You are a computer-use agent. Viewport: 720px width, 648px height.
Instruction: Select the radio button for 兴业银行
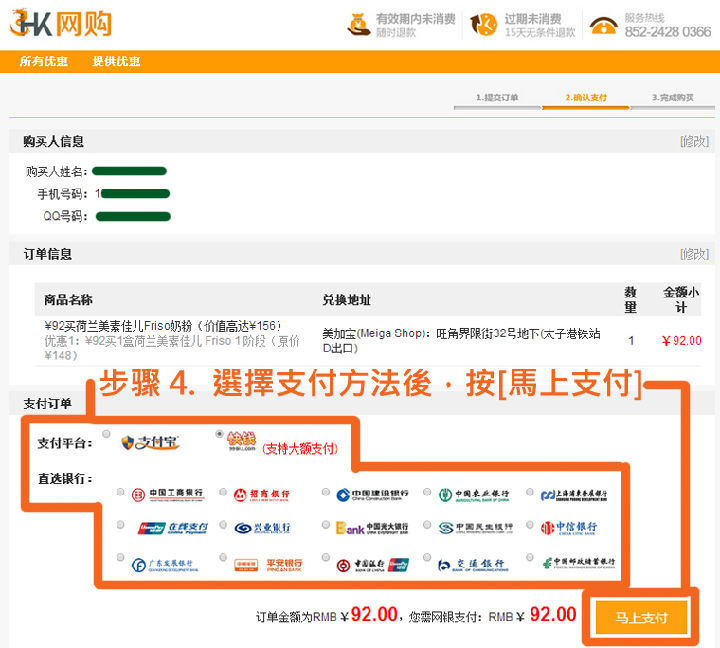(222, 526)
